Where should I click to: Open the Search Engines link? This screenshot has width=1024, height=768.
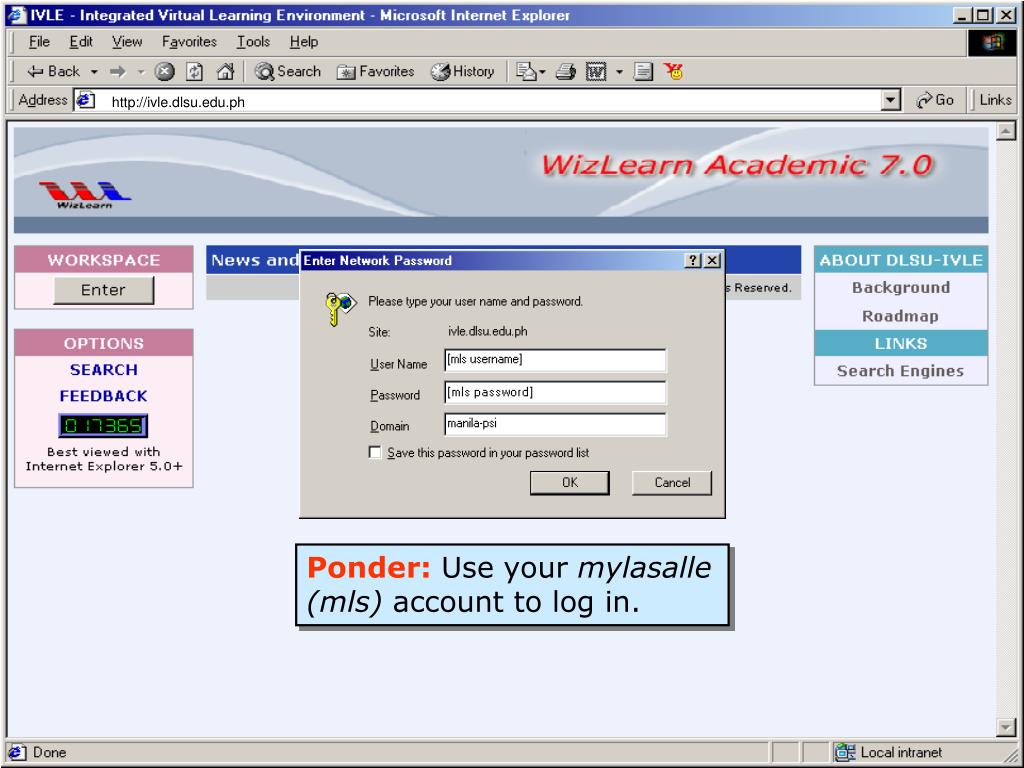pos(901,371)
